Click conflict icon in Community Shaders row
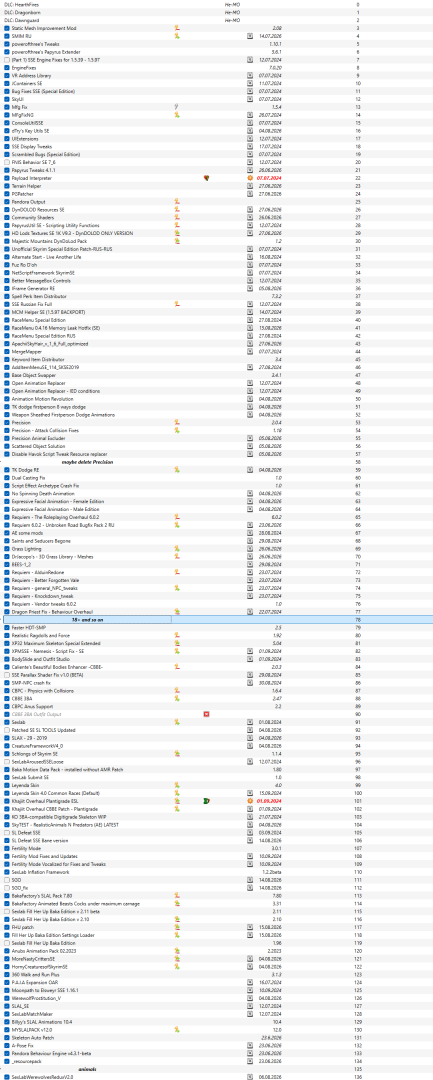433x1080 pixels. tap(176, 218)
